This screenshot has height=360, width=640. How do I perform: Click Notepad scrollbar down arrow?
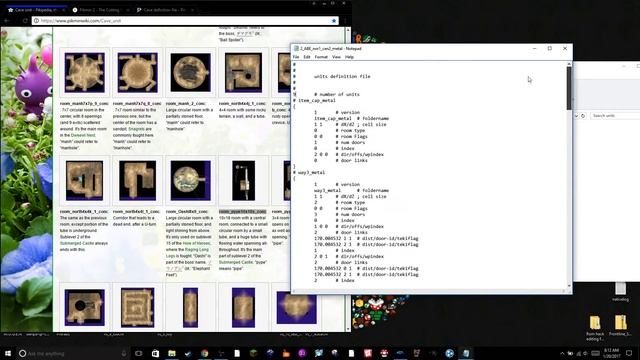[x=569, y=286]
